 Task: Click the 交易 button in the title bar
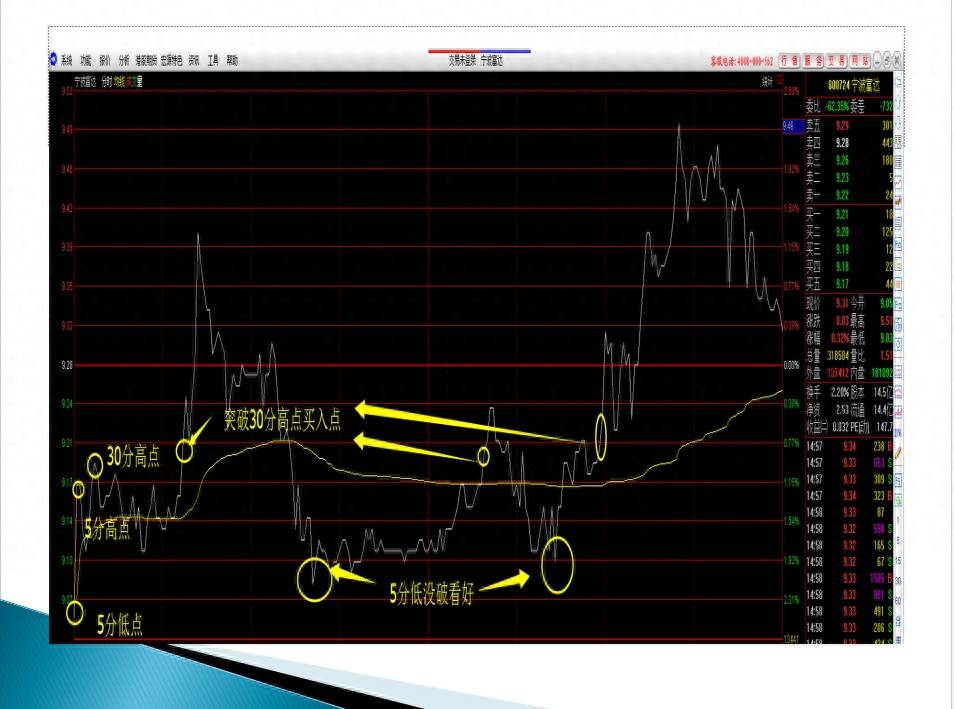836,60
